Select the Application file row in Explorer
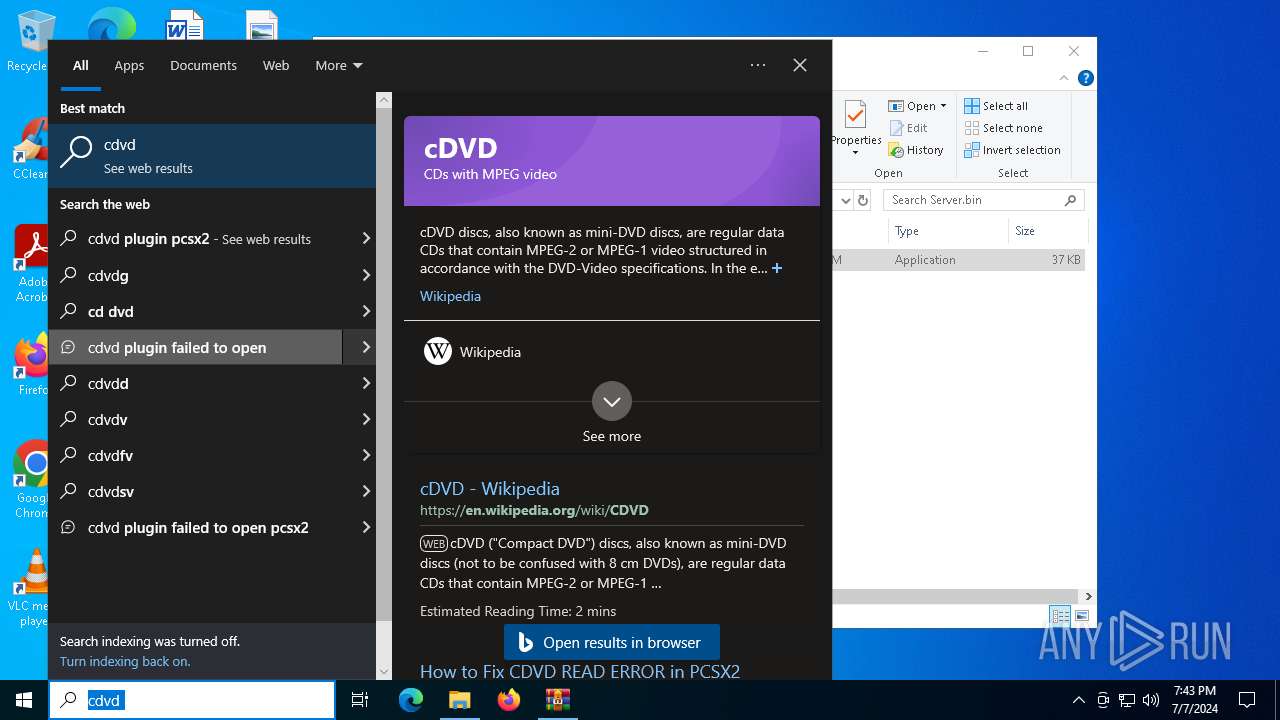The width and height of the screenshot is (1280, 720). coord(958,260)
